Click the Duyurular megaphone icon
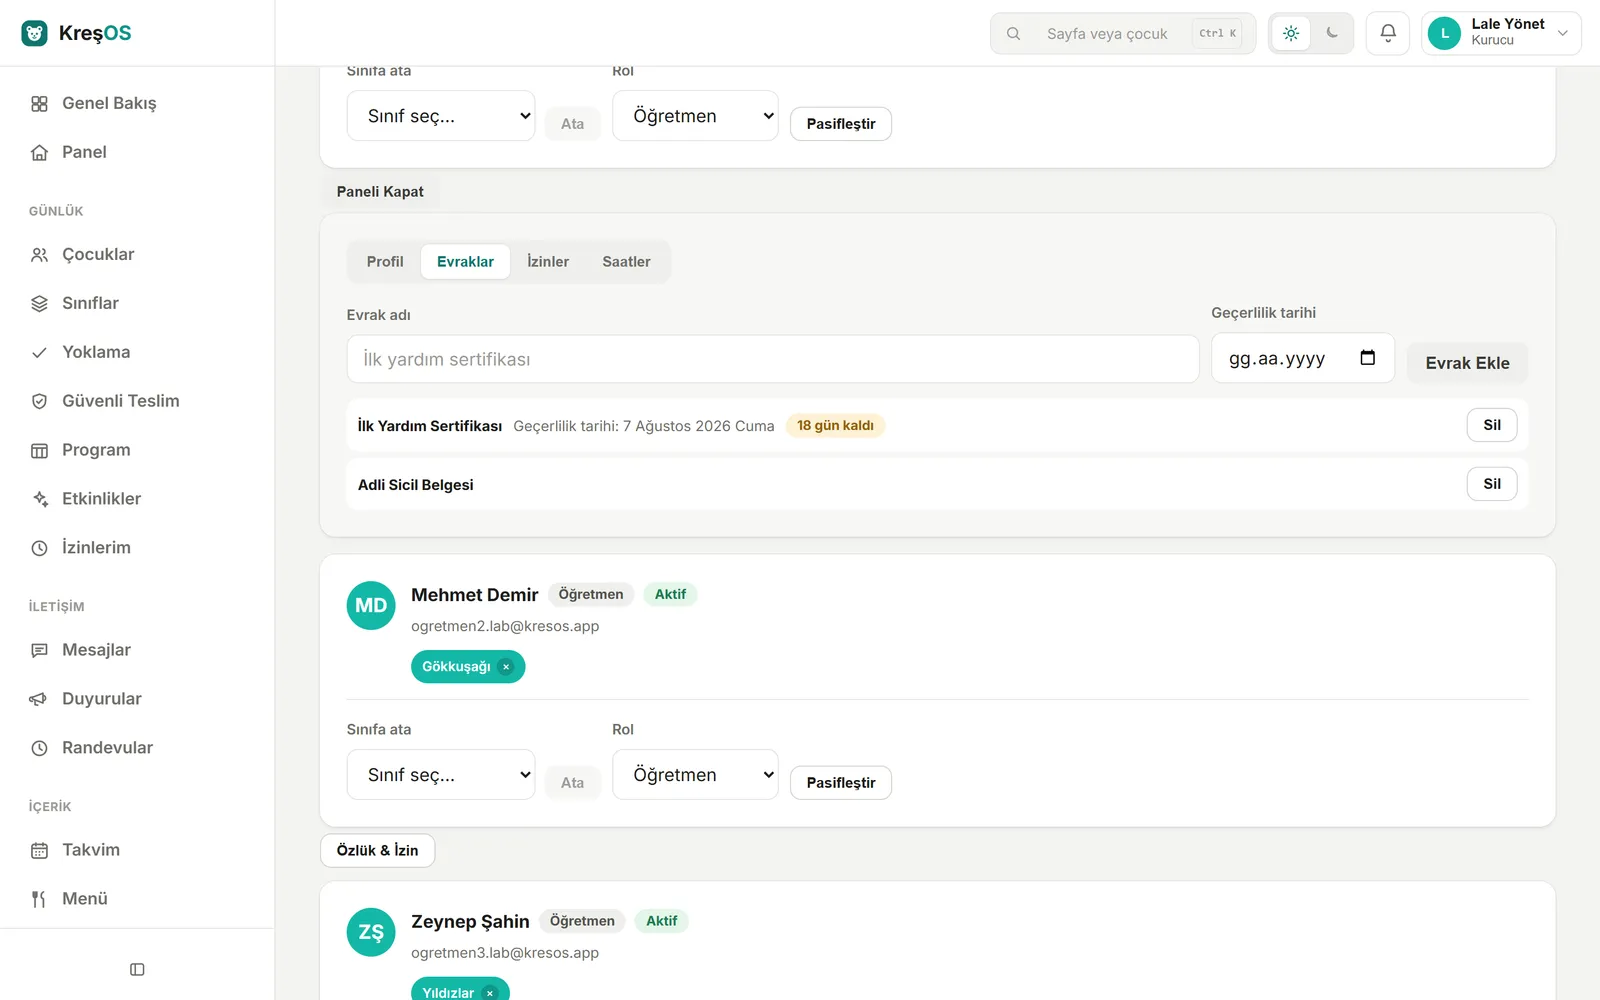The width and height of the screenshot is (1600, 1000). 39,700
